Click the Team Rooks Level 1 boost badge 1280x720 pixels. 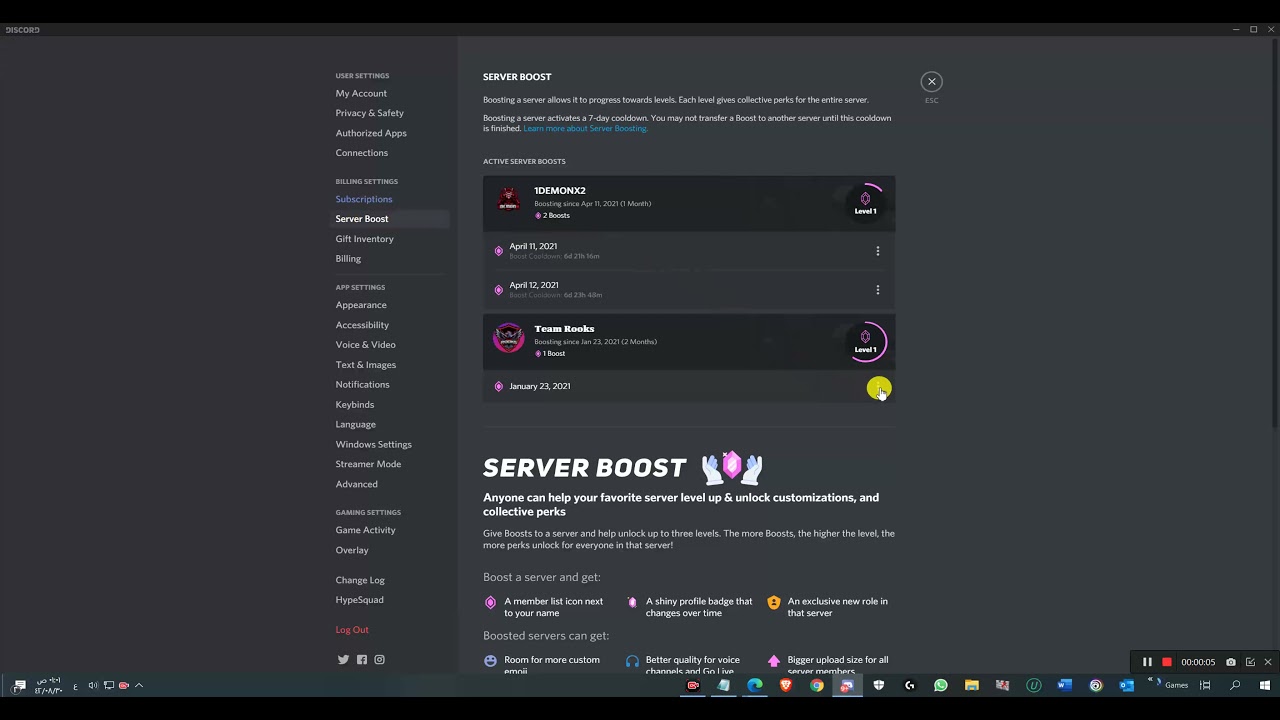[x=866, y=341]
